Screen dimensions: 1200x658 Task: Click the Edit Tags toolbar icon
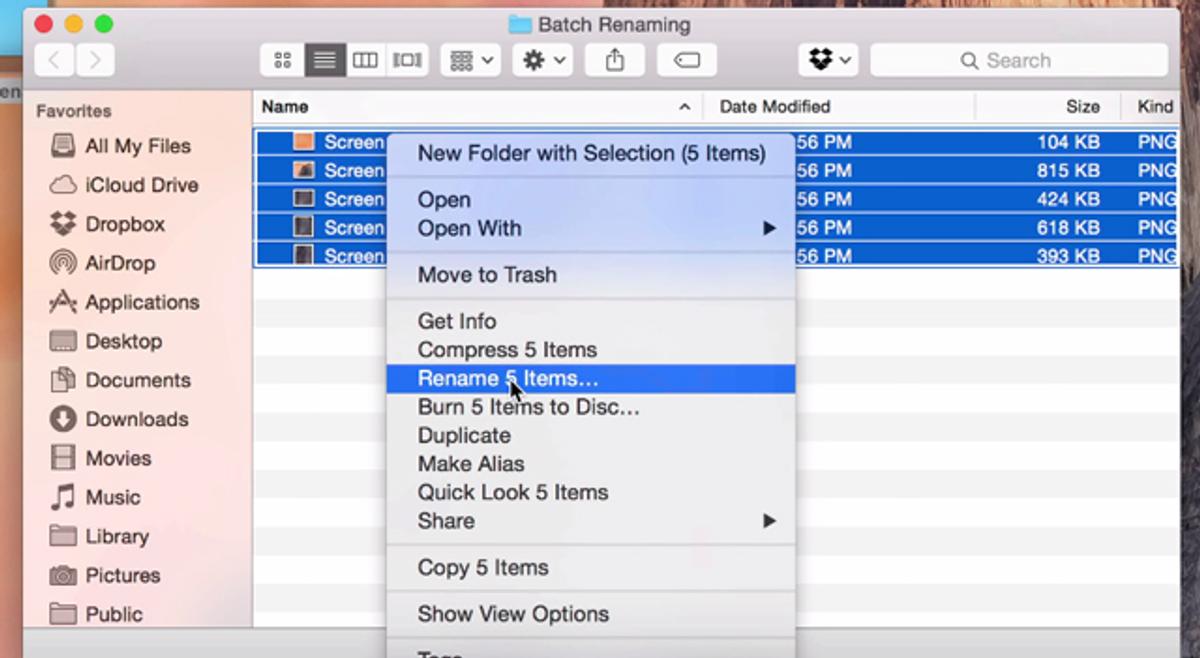[686, 60]
